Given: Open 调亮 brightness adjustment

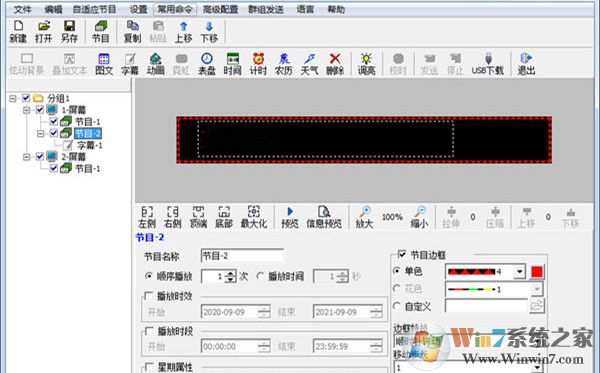Looking at the screenshot, I should (366, 64).
